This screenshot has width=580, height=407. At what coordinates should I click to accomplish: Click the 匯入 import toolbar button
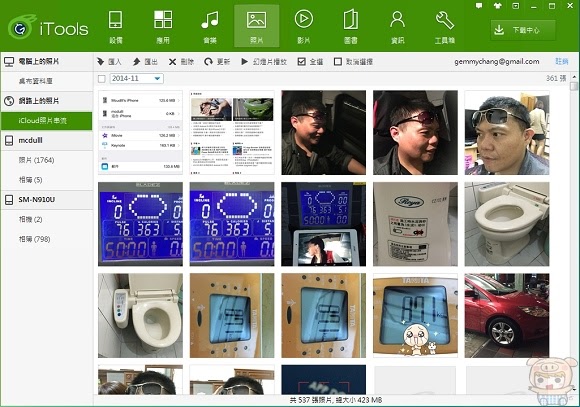109,61
